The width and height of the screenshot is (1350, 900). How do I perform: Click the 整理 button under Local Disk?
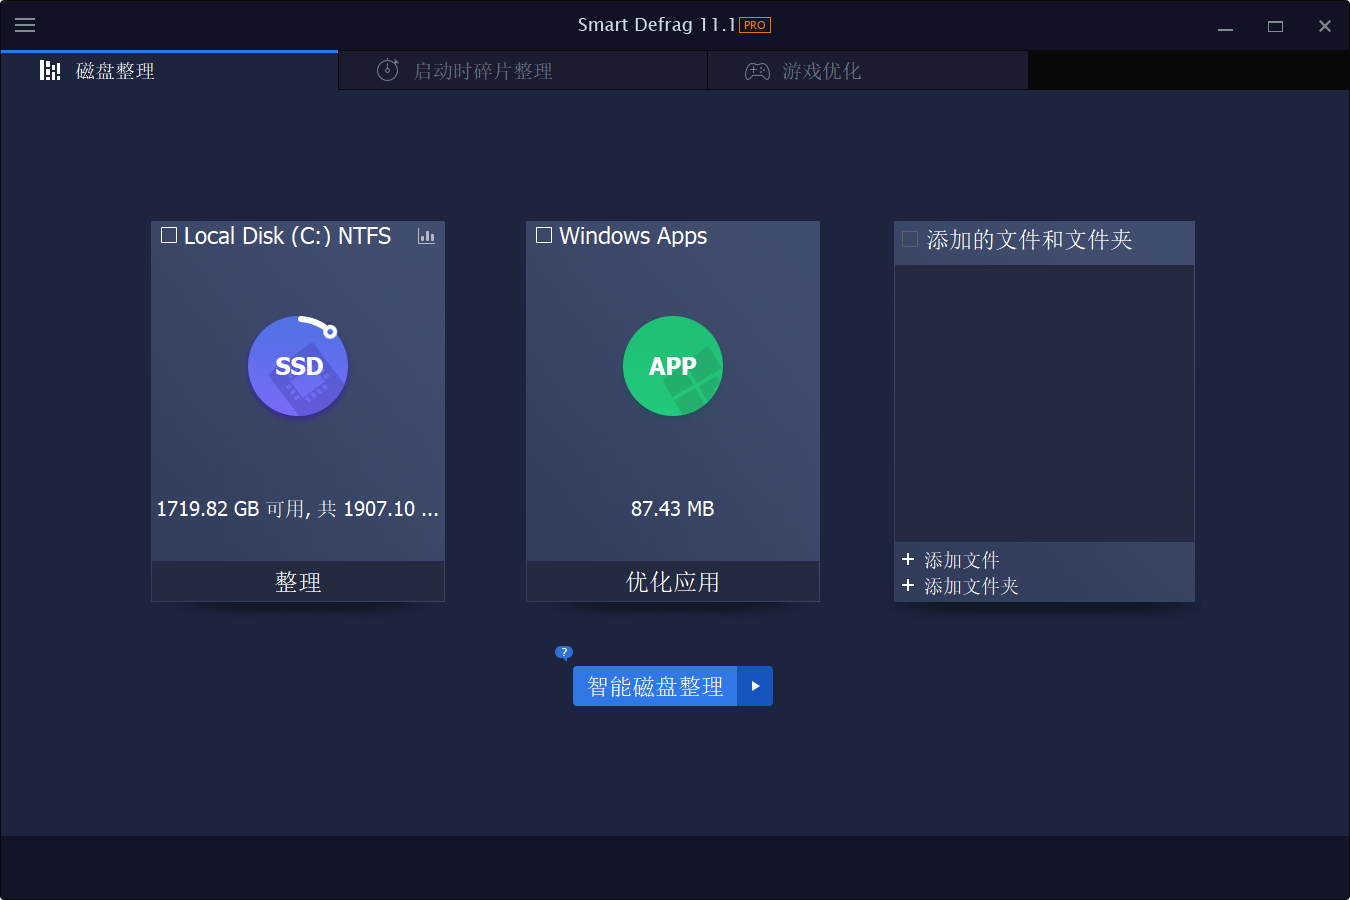(x=297, y=581)
